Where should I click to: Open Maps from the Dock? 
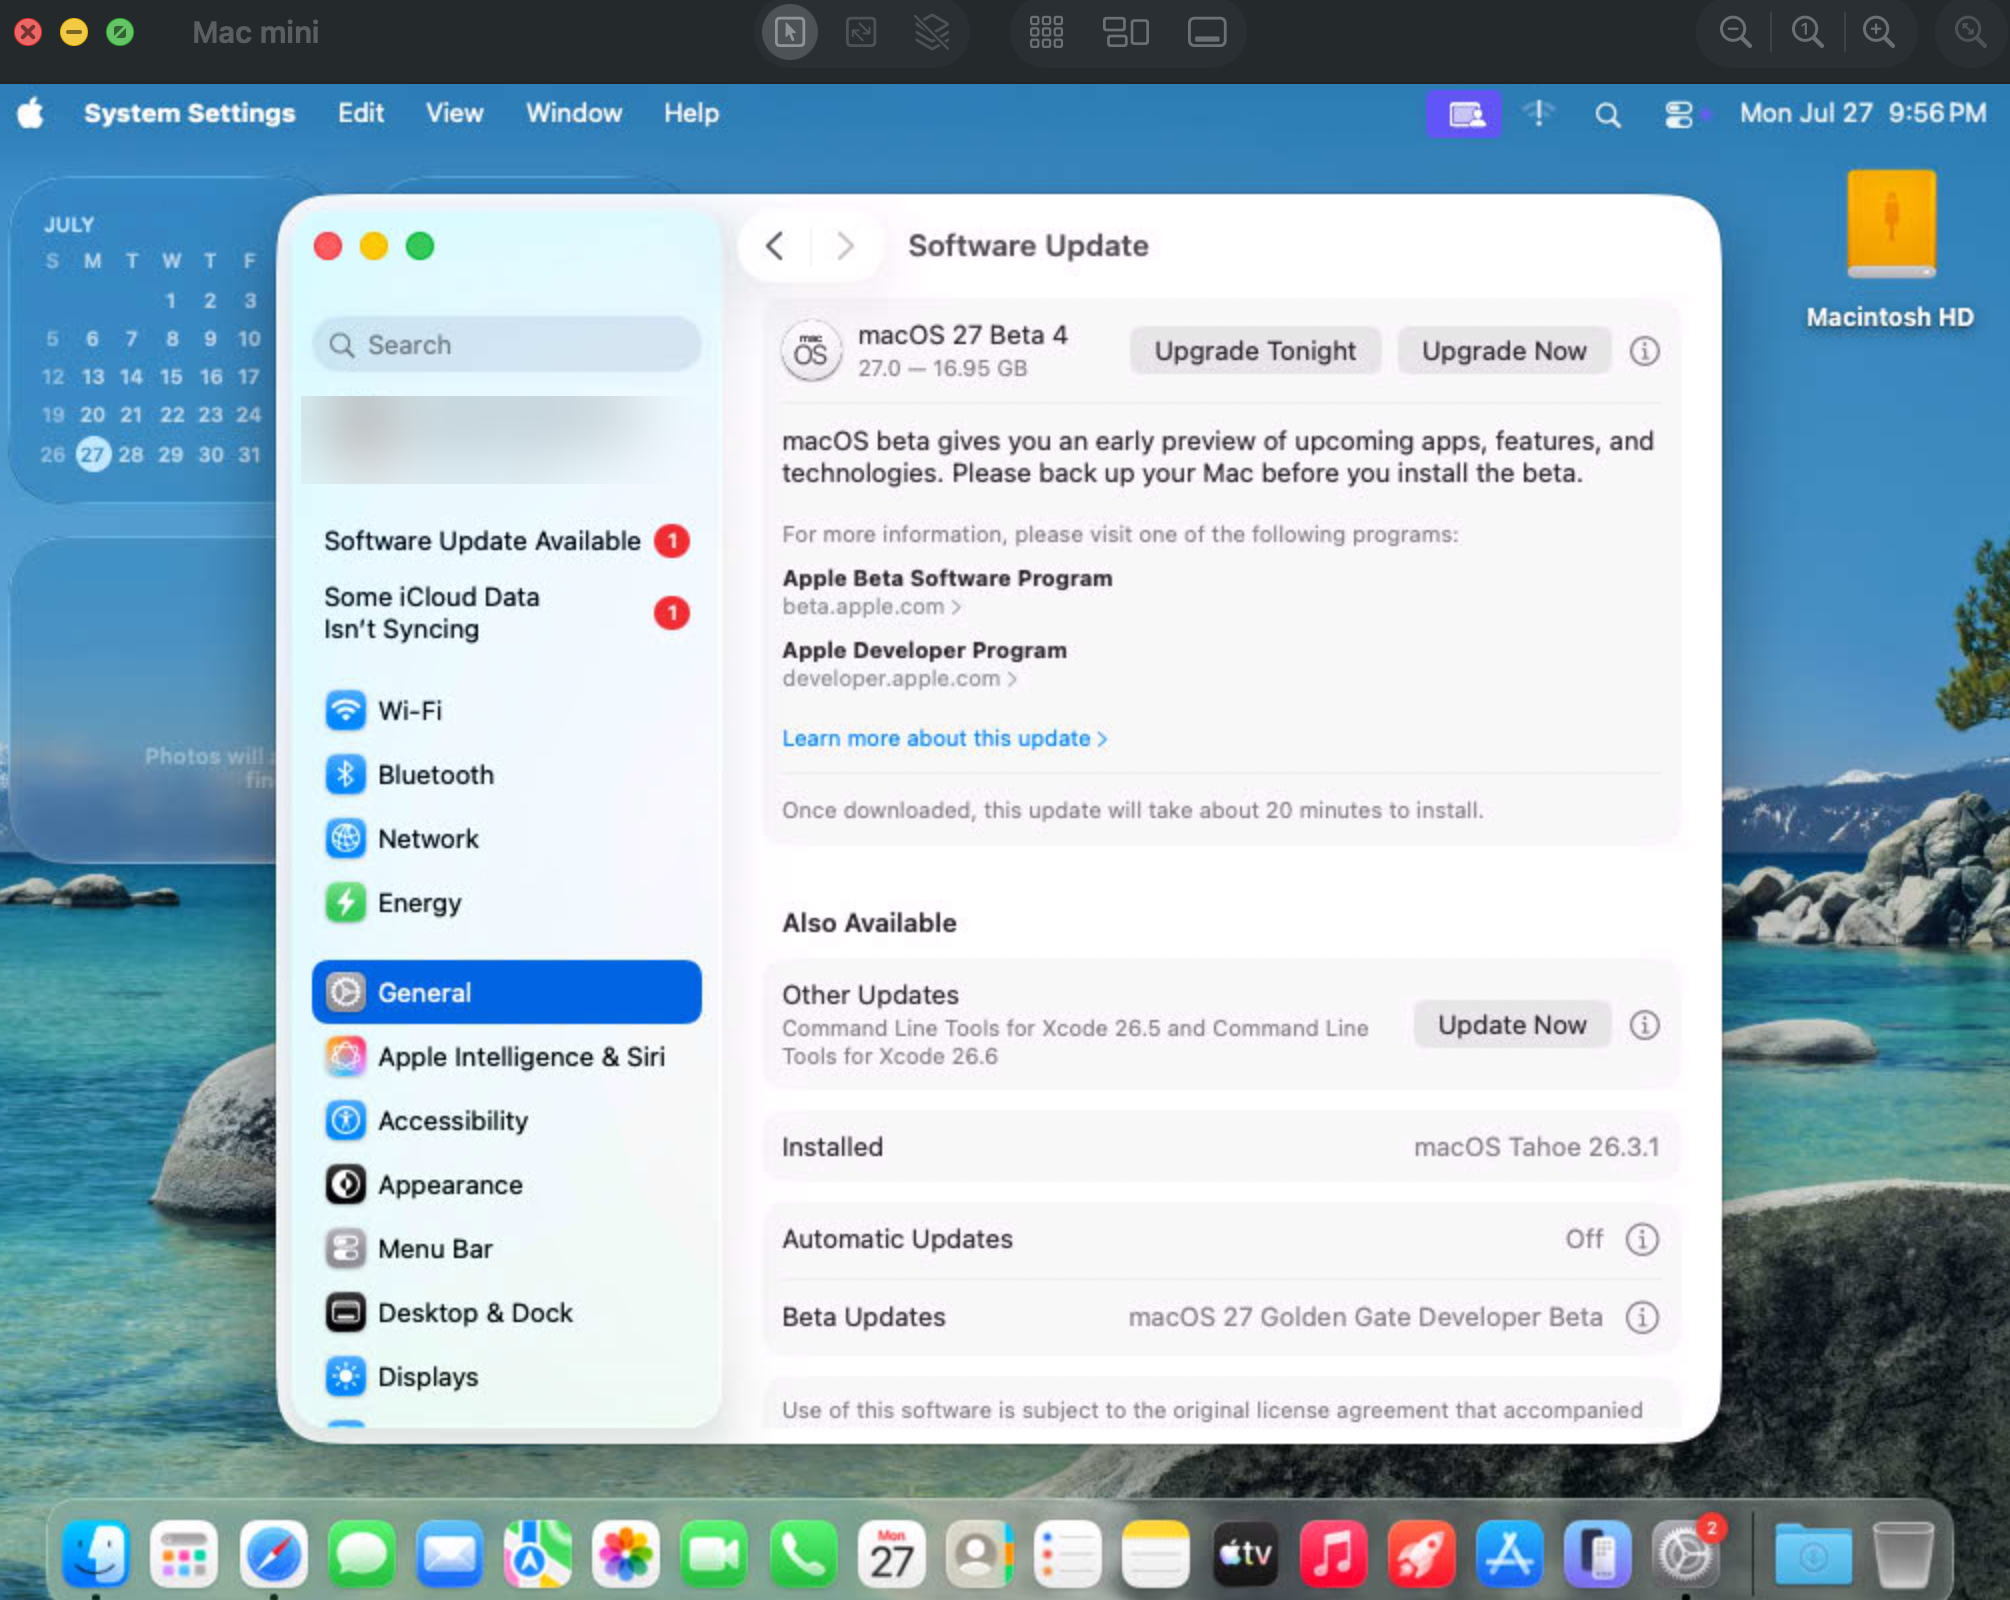point(538,1554)
